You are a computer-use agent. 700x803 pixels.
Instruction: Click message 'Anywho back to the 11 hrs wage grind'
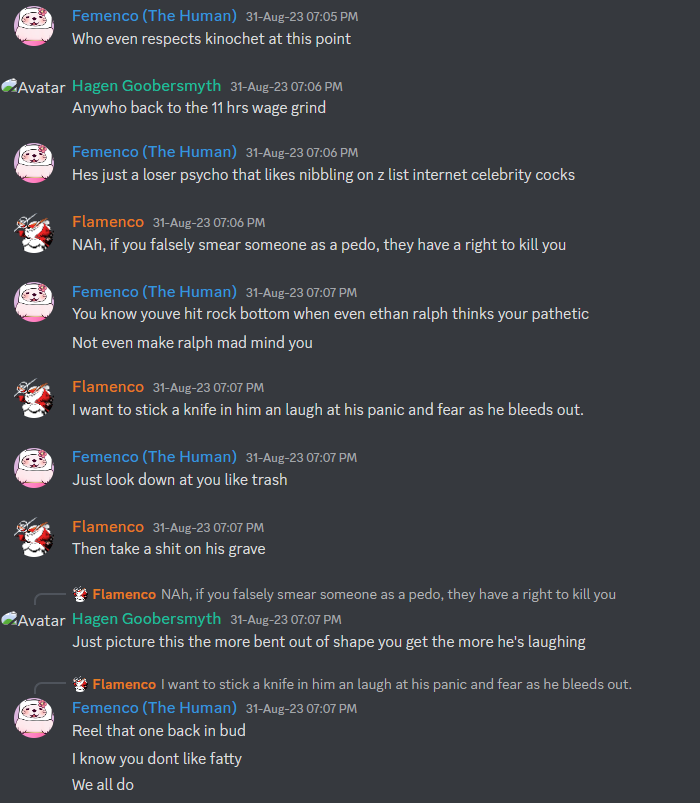click(x=199, y=108)
